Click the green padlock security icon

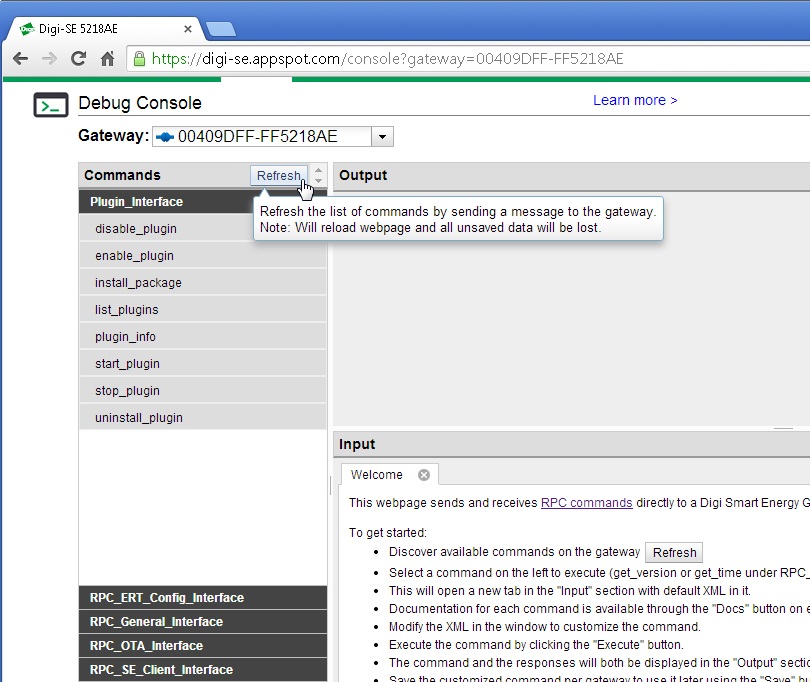coord(139,59)
